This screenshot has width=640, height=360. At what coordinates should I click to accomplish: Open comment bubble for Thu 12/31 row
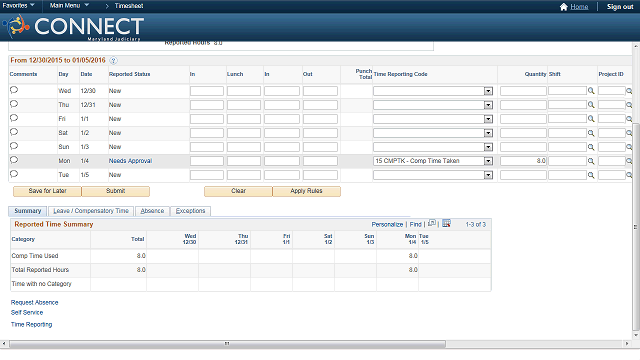14,104
